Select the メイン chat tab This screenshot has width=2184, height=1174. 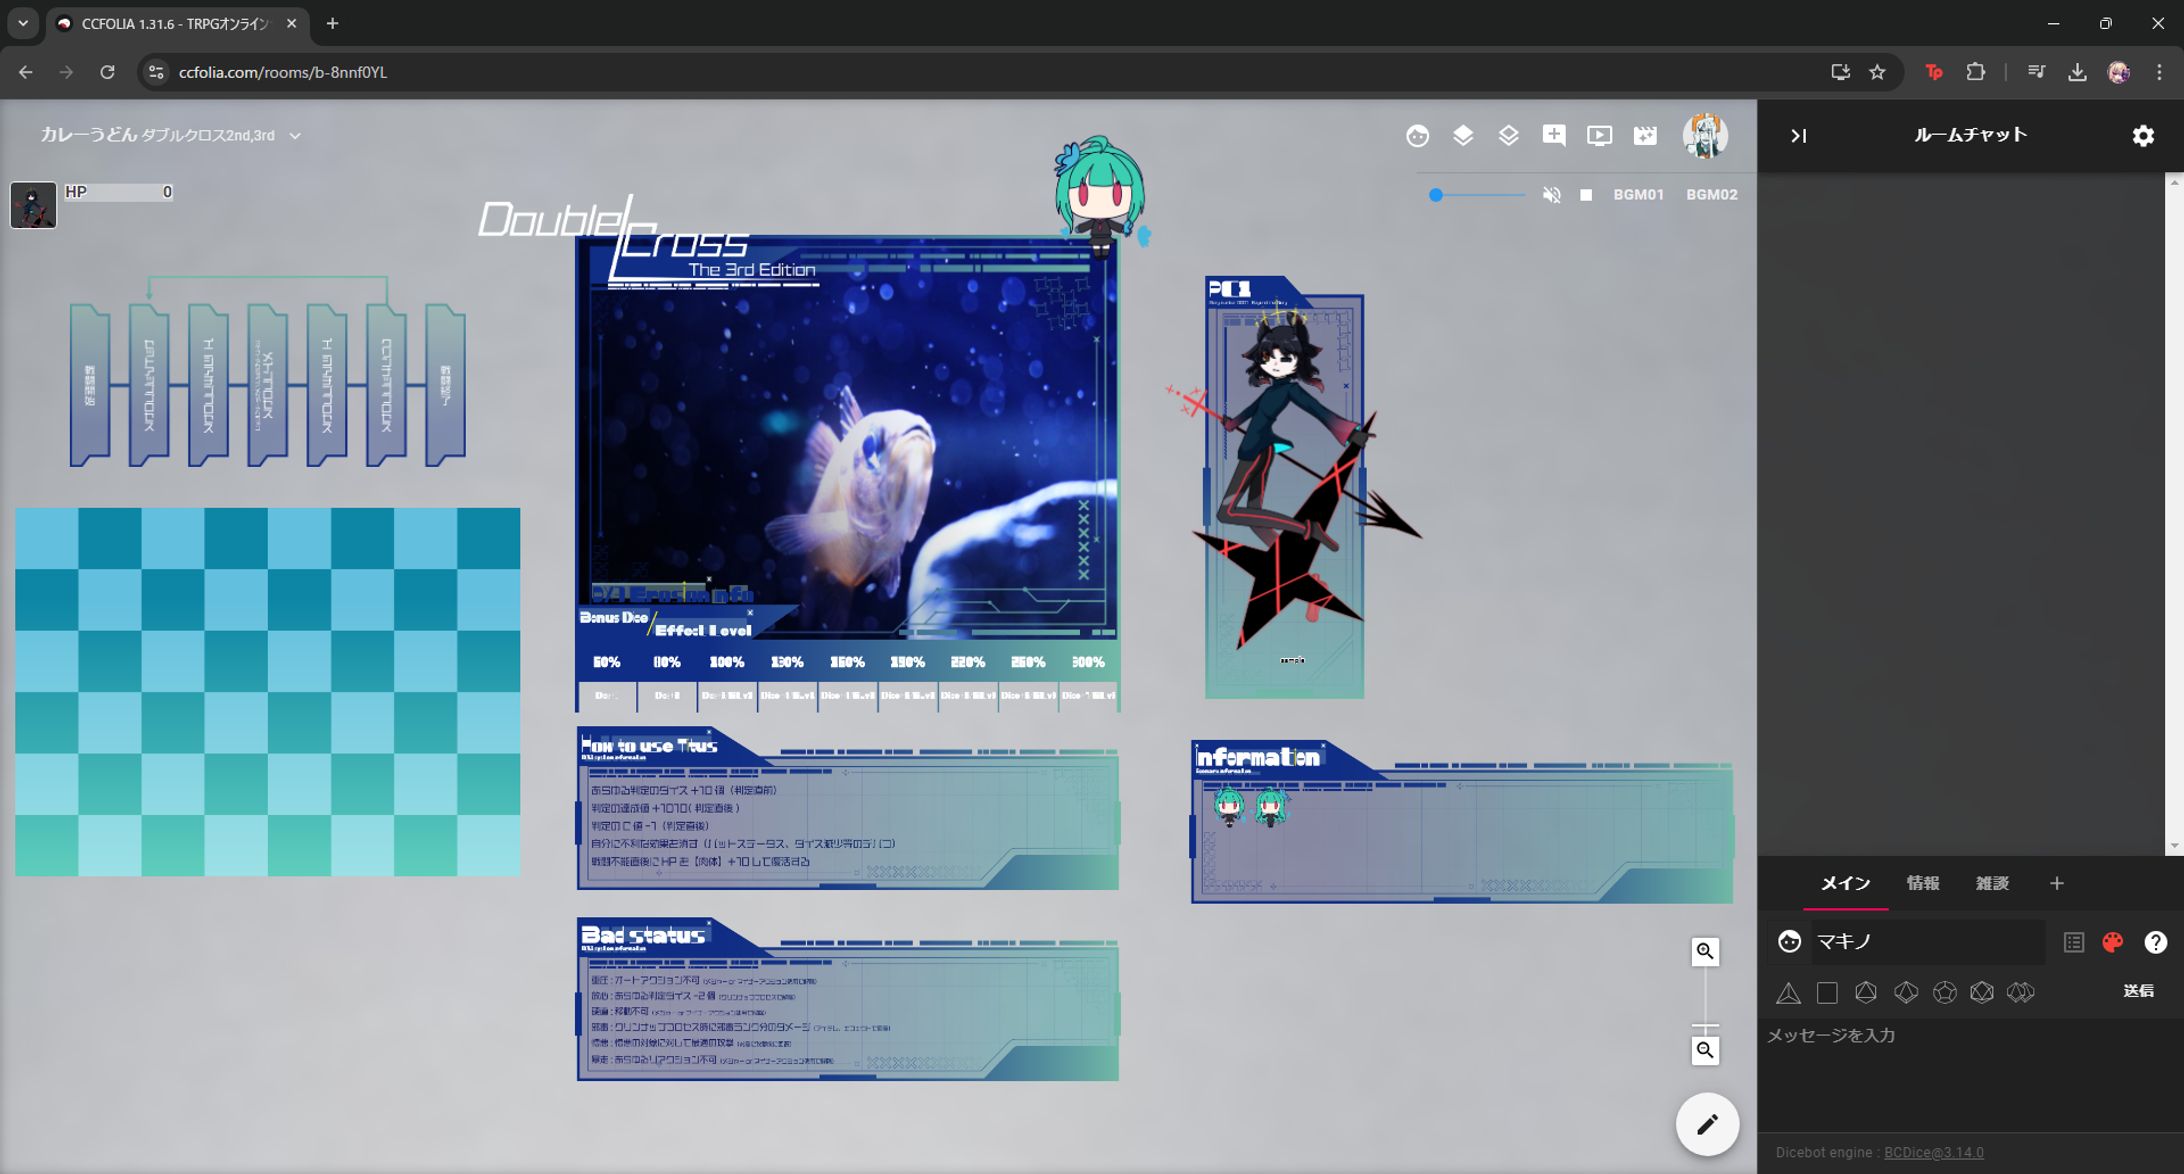(x=1845, y=883)
